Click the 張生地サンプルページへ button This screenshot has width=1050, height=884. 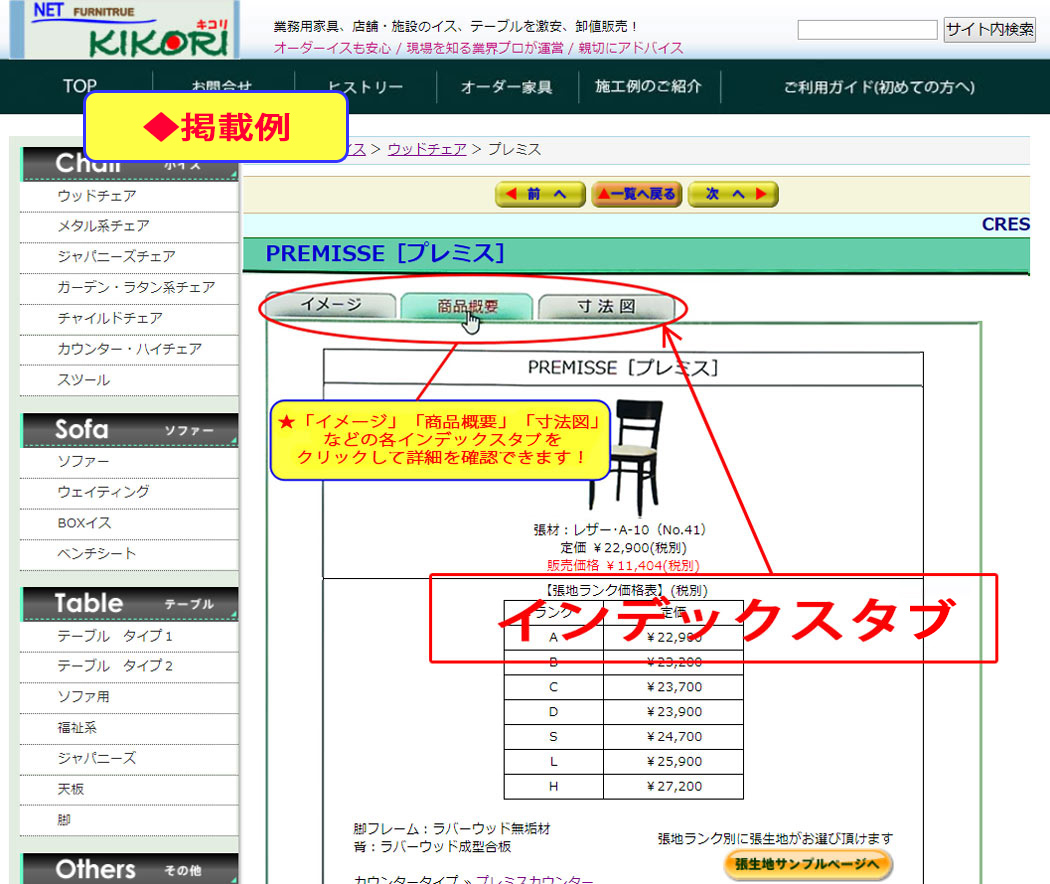(807, 864)
